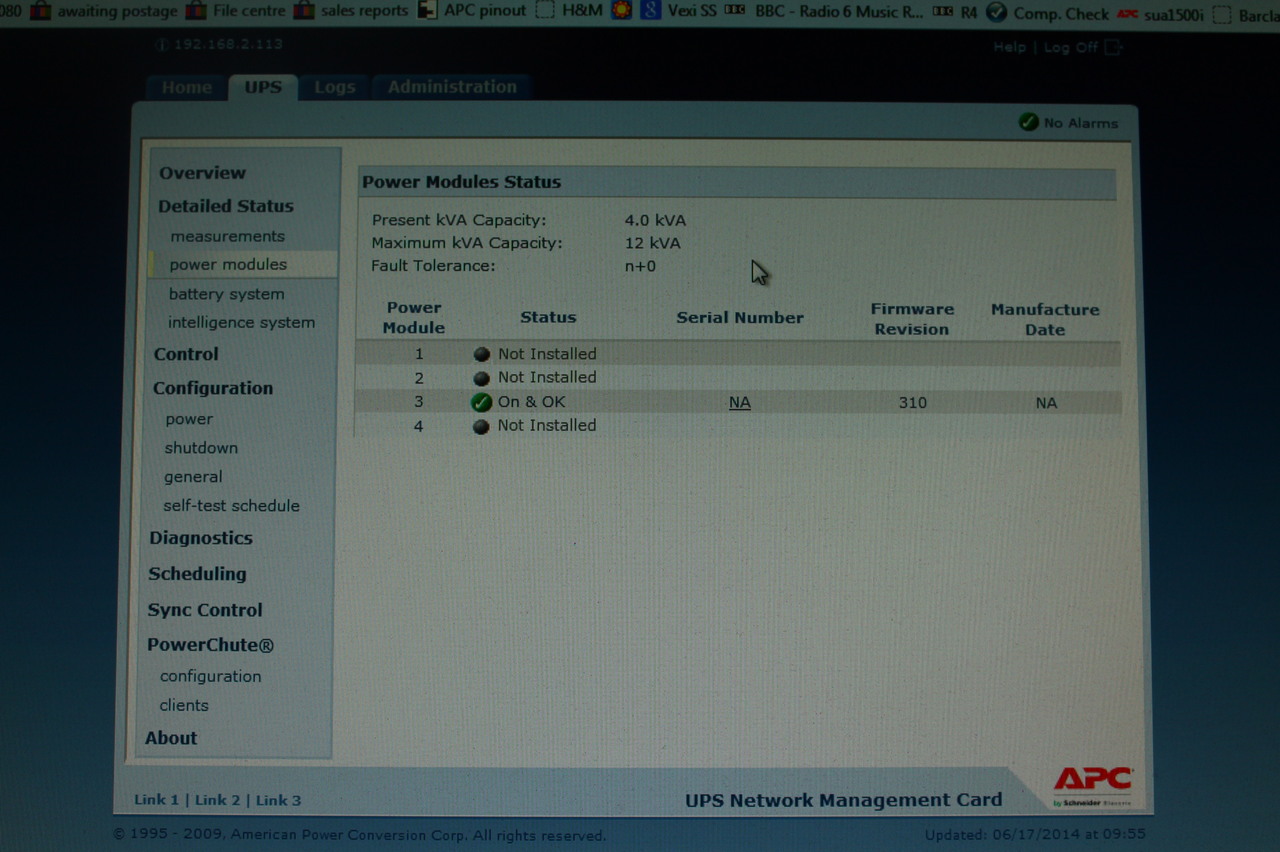1280x852 pixels.
Task: Click the 4.0 kVA present capacity value
Action: [x=655, y=220]
